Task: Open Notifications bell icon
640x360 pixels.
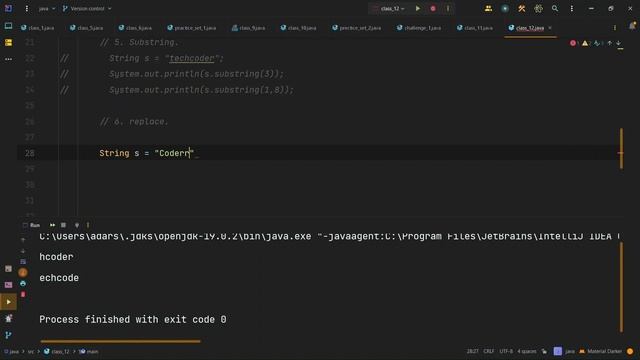Action: click(x=632, y=26)
